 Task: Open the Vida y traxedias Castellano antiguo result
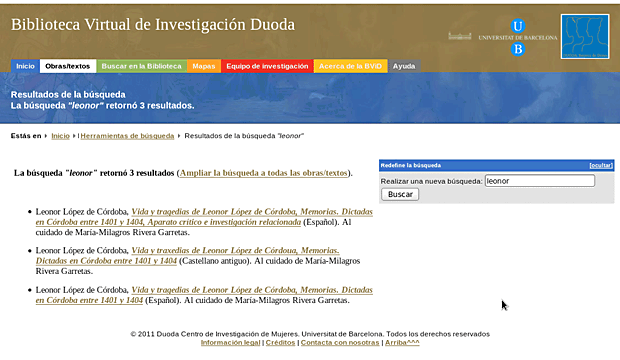[x=187, y=256]
